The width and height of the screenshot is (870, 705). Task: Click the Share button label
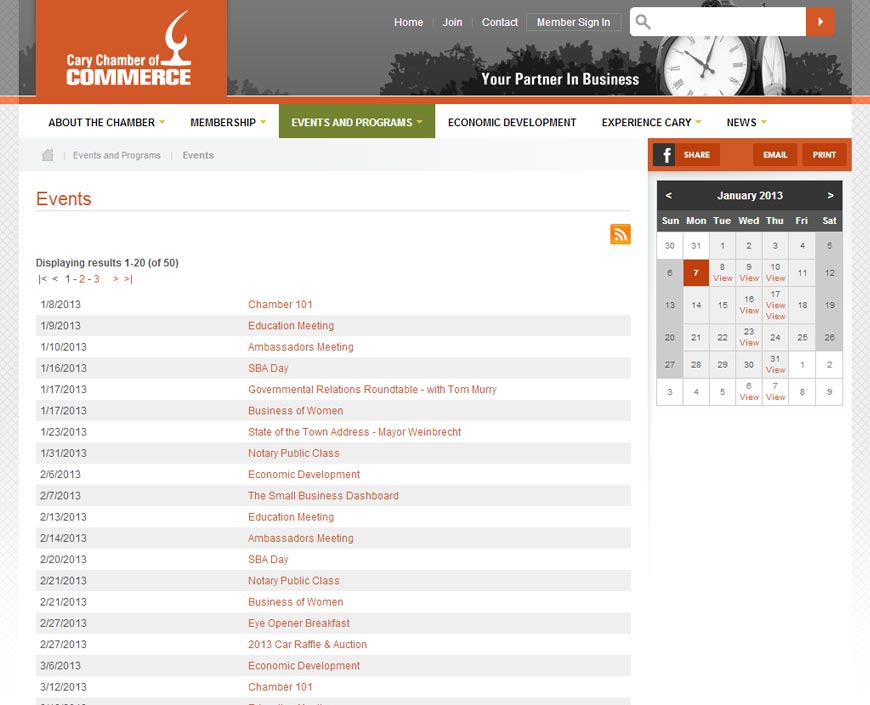[x=697, y=155]
